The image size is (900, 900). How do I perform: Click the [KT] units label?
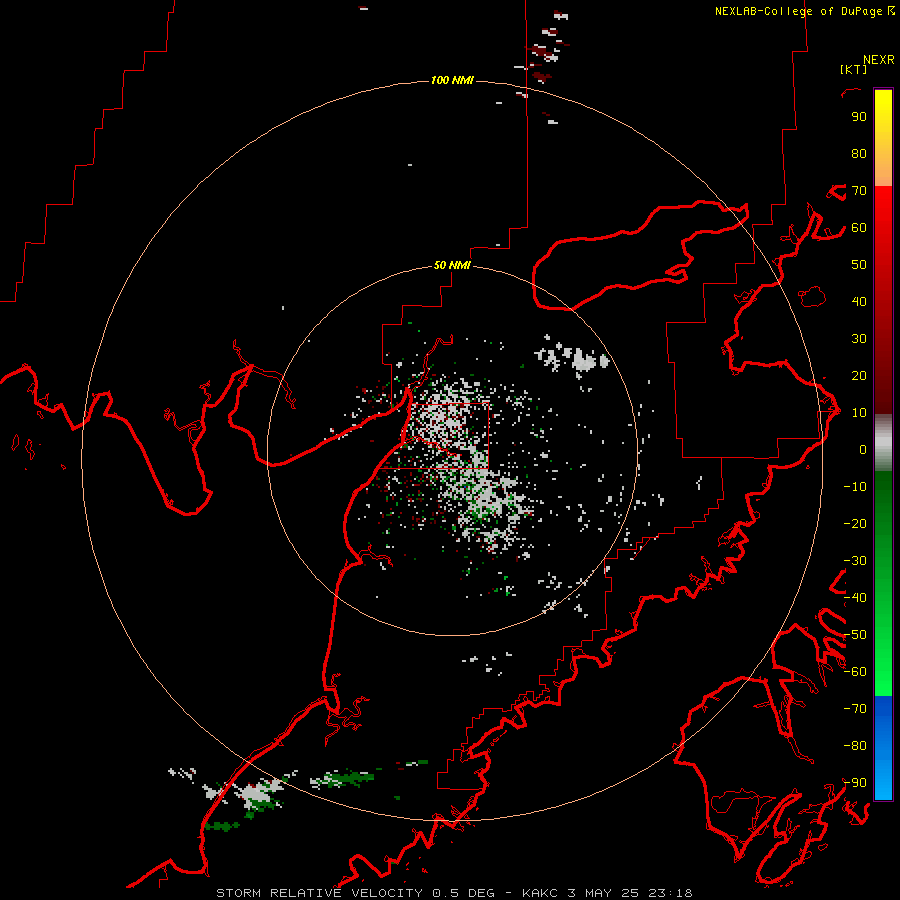[854, 69]
